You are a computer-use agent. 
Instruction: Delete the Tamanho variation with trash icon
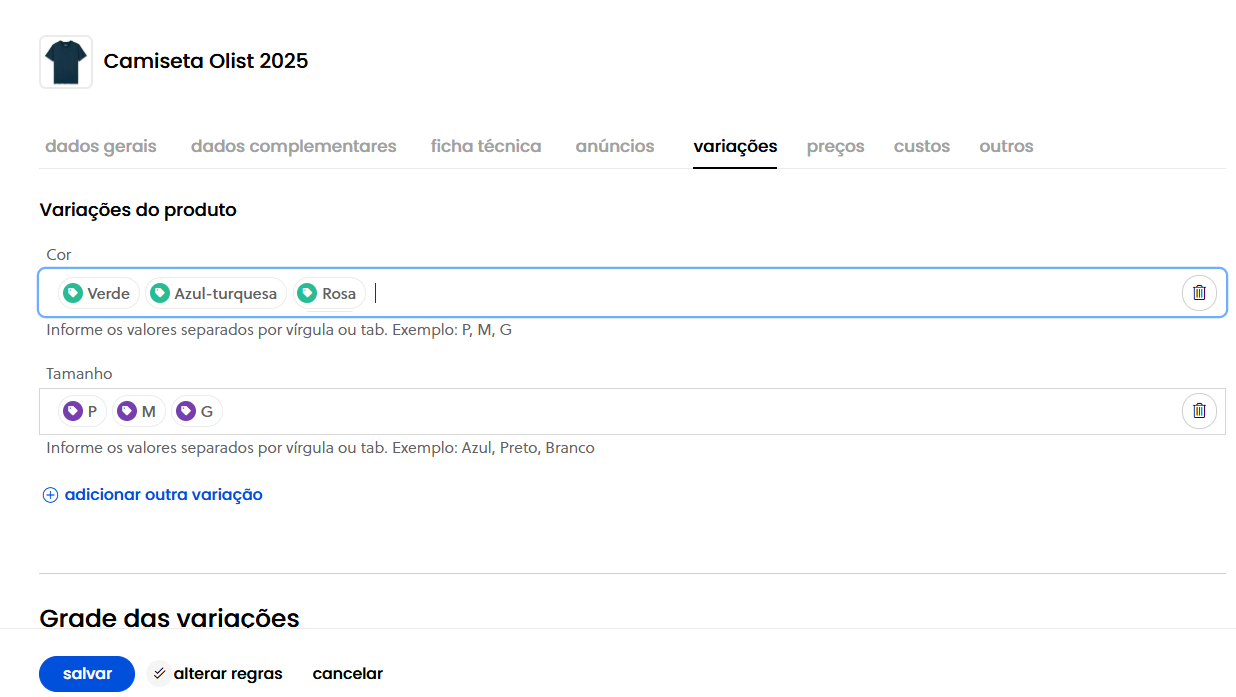[x=1199, y=411]
